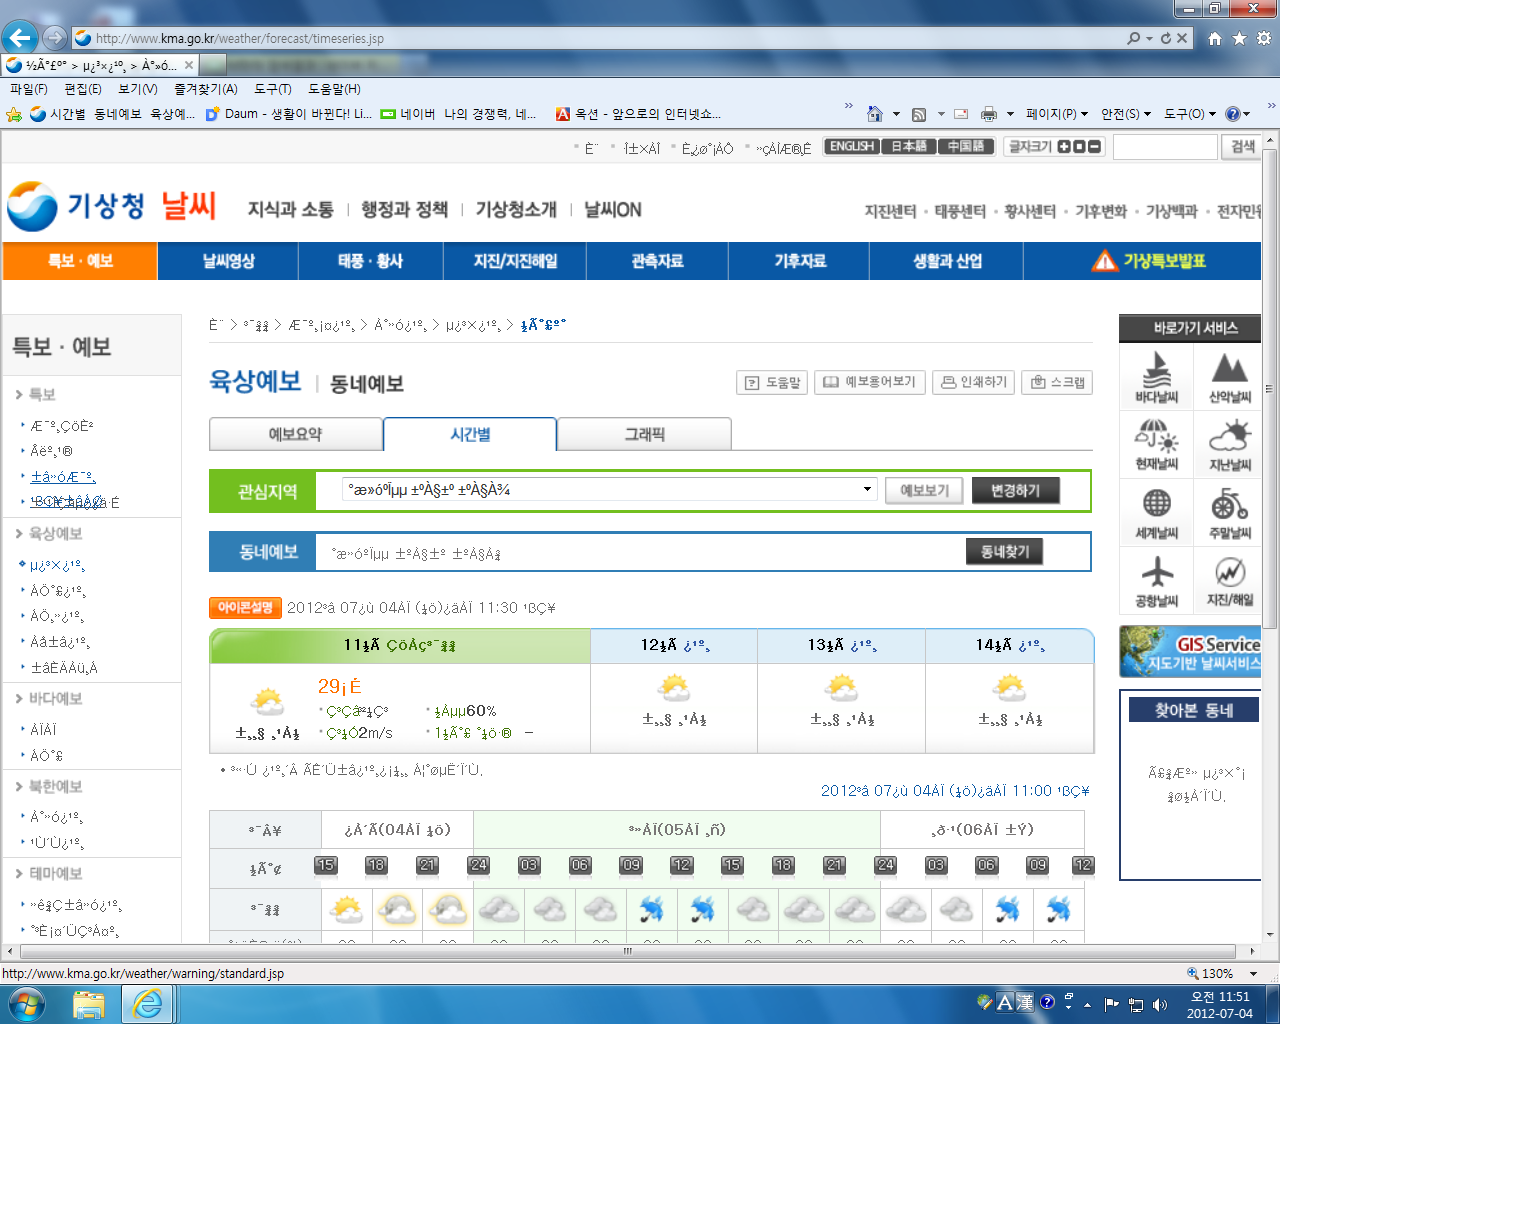This screenshot has width=1536, height=1228.
Task: Open the 파일(F) menu
Action: click(29, 89)
